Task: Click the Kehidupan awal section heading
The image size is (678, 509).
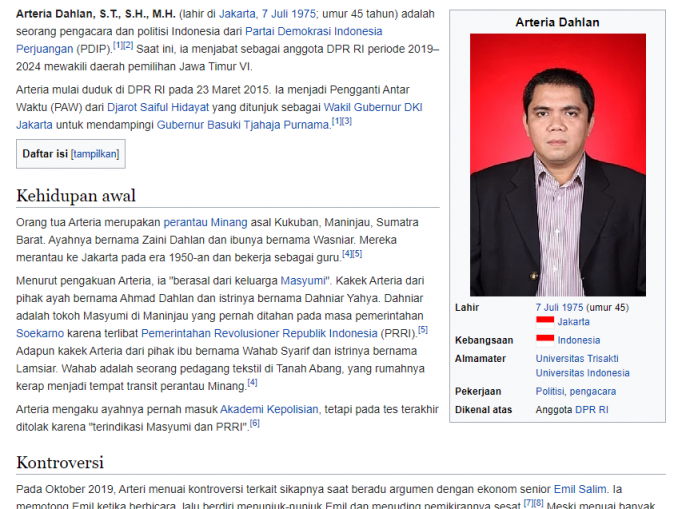Action: pyautogui.click(x=76, y=196)
